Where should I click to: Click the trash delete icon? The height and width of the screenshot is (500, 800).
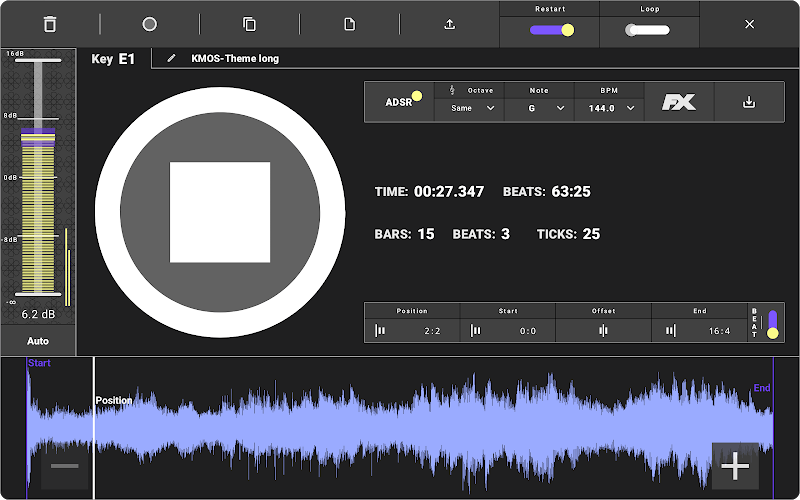[x=50, y=24]
